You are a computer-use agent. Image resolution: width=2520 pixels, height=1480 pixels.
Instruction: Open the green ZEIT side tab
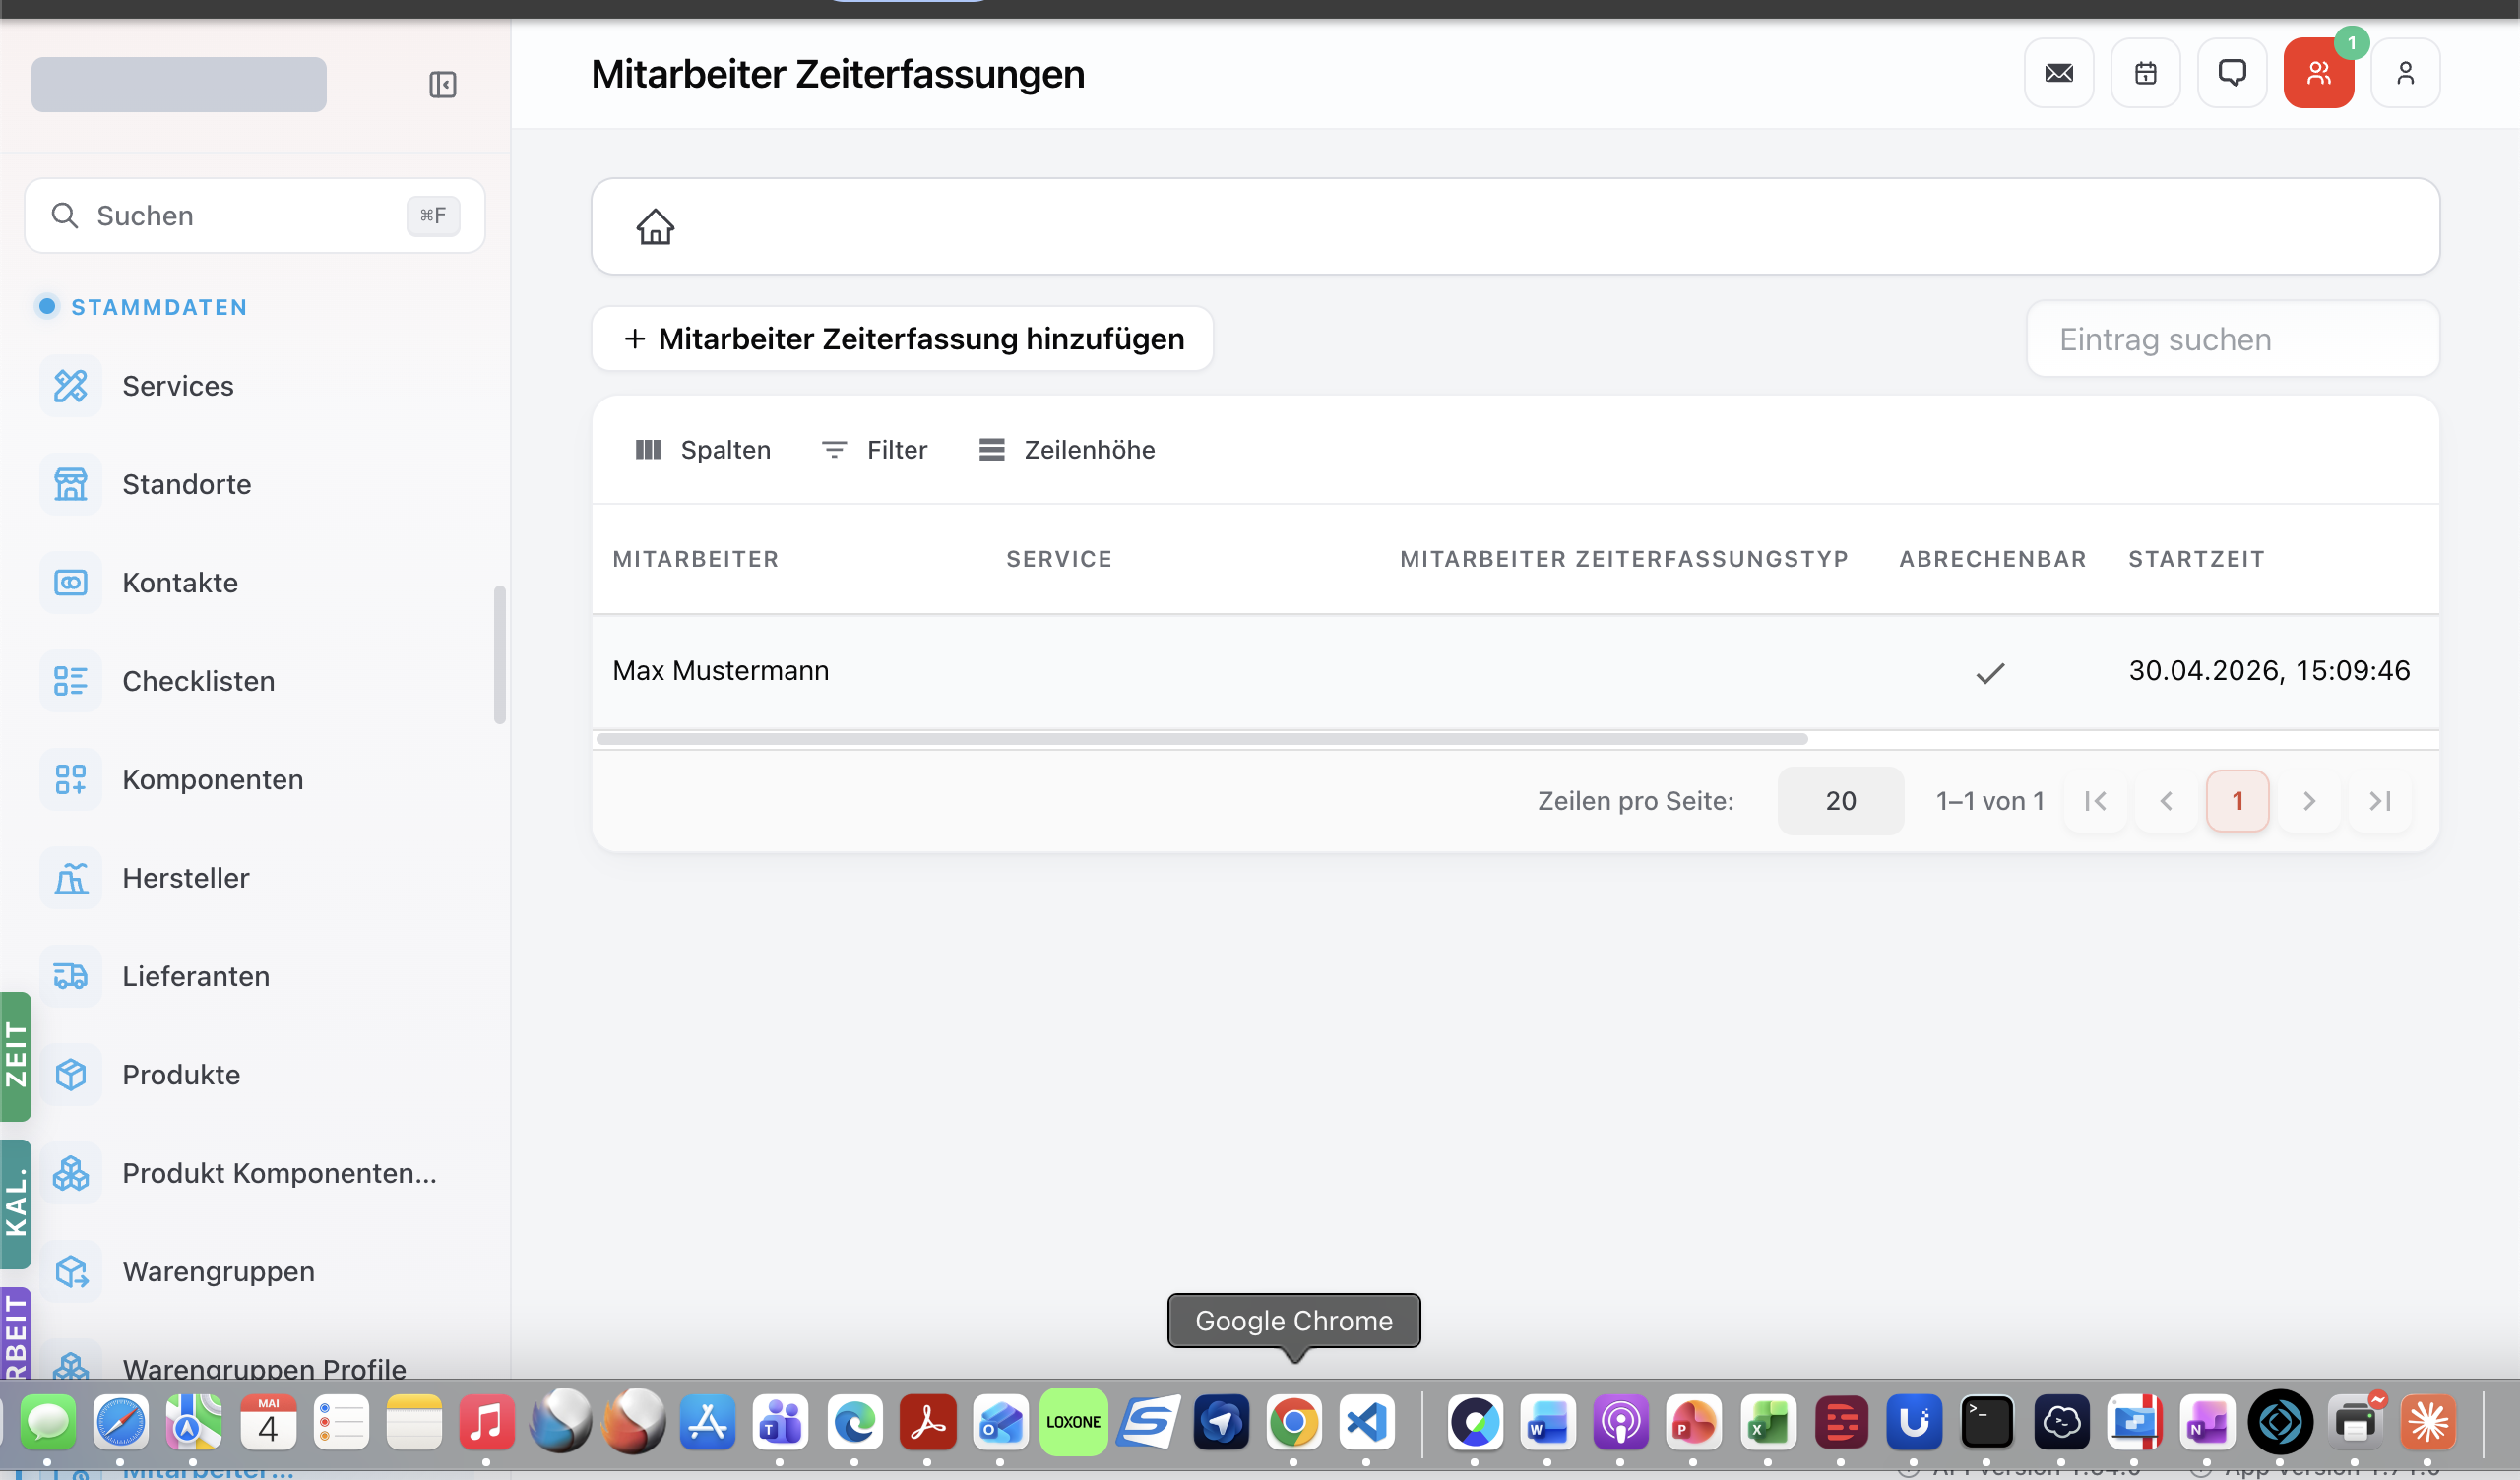(x=16, y=1056)
